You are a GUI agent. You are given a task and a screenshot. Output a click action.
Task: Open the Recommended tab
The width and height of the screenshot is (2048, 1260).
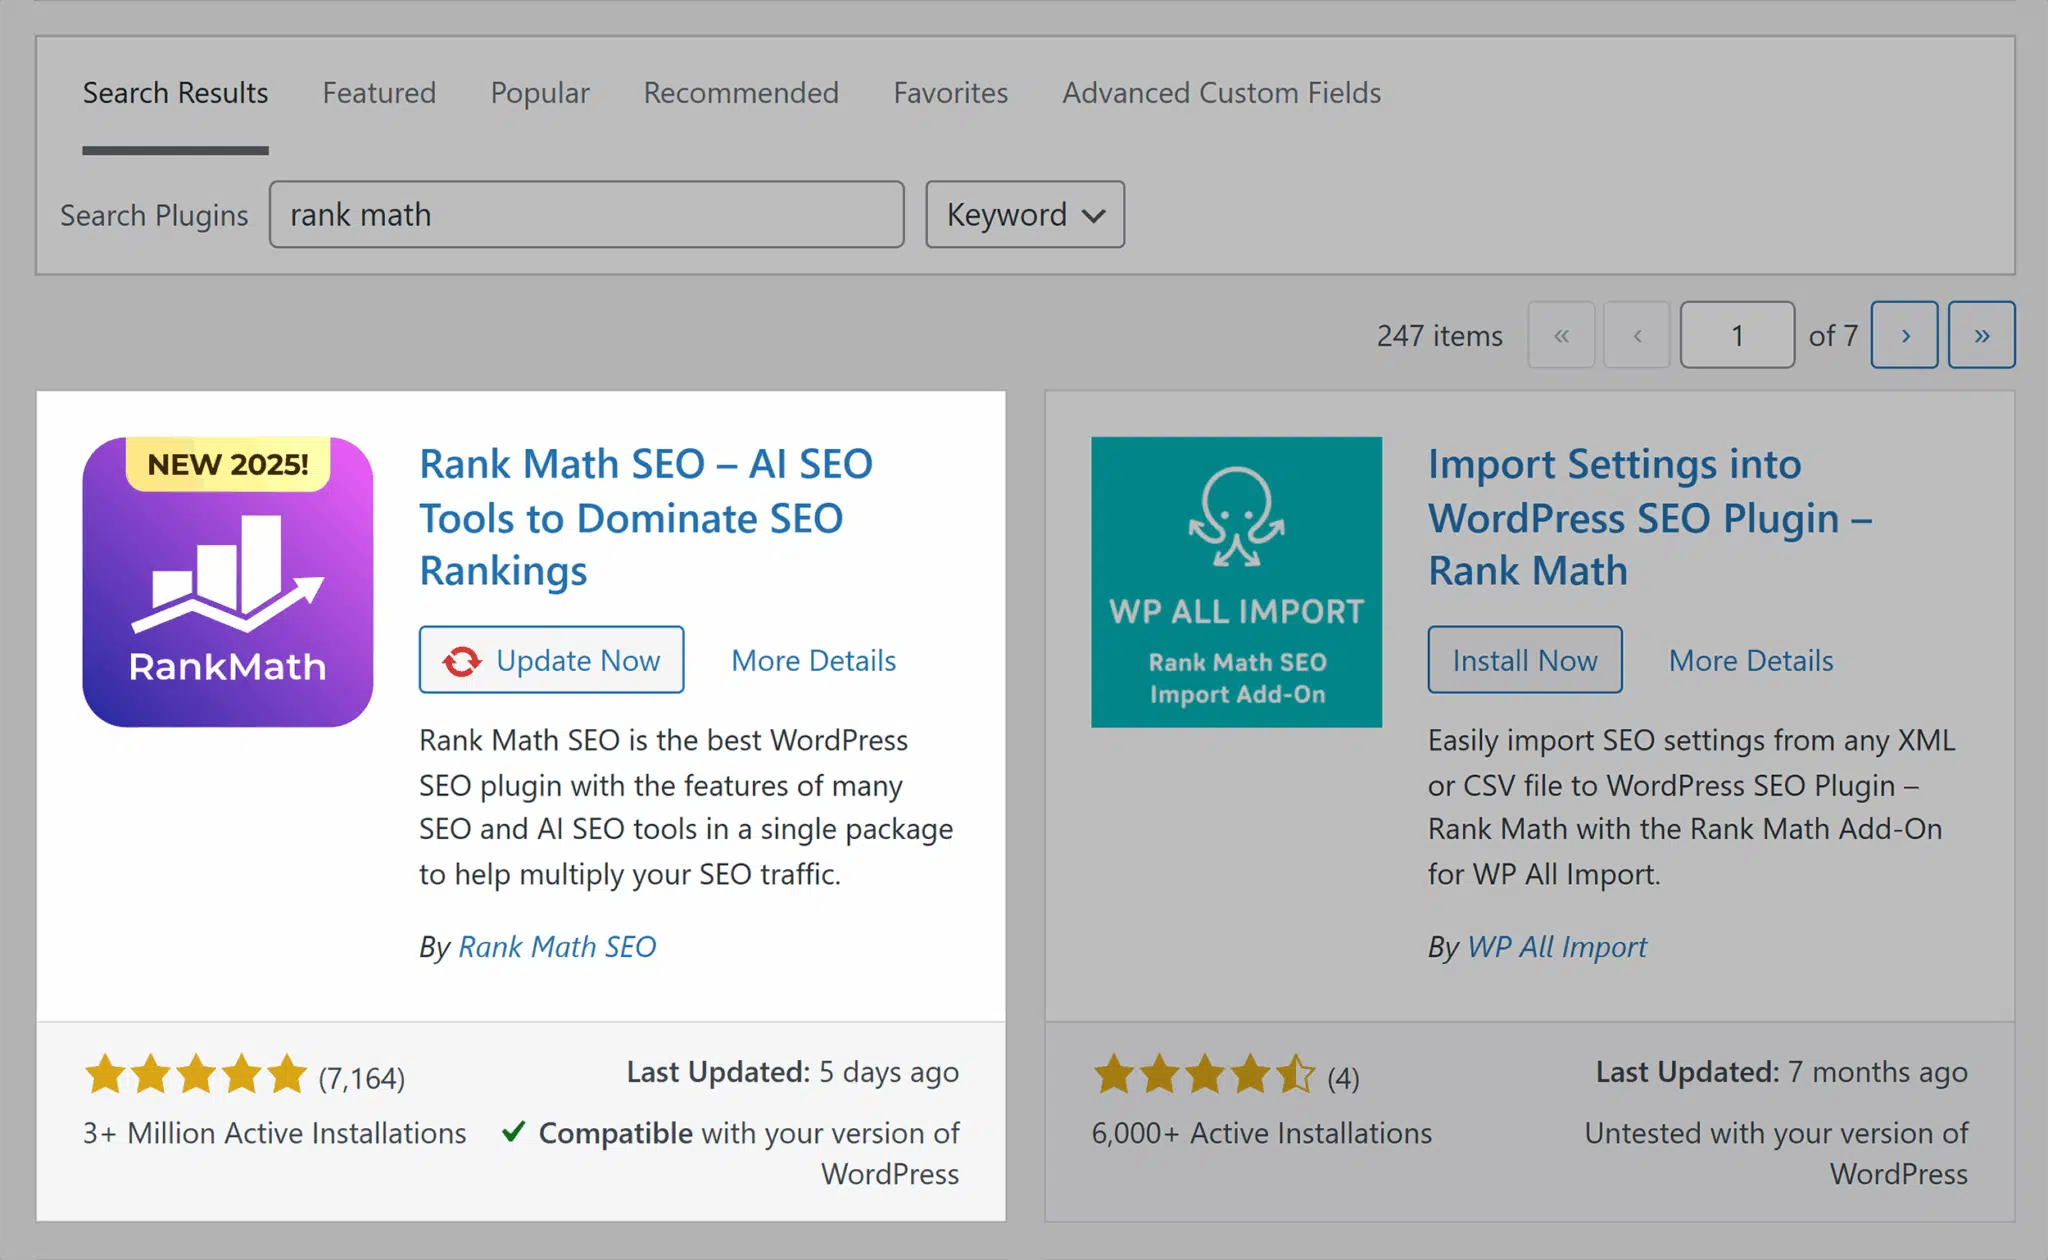pyautogui.click(x=741, y=93)
